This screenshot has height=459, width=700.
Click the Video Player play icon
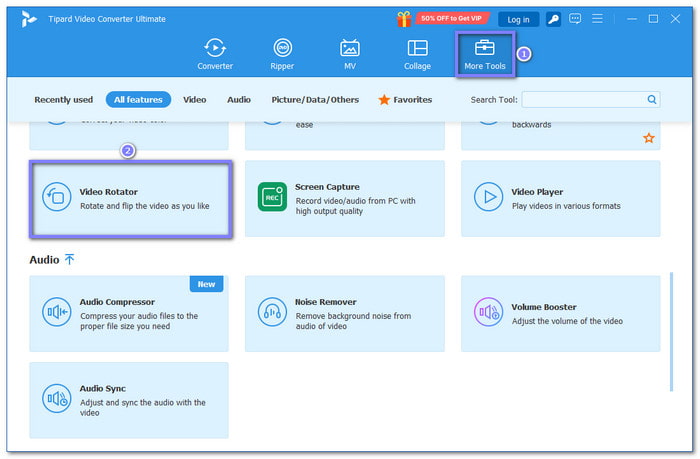click(488, 197)
